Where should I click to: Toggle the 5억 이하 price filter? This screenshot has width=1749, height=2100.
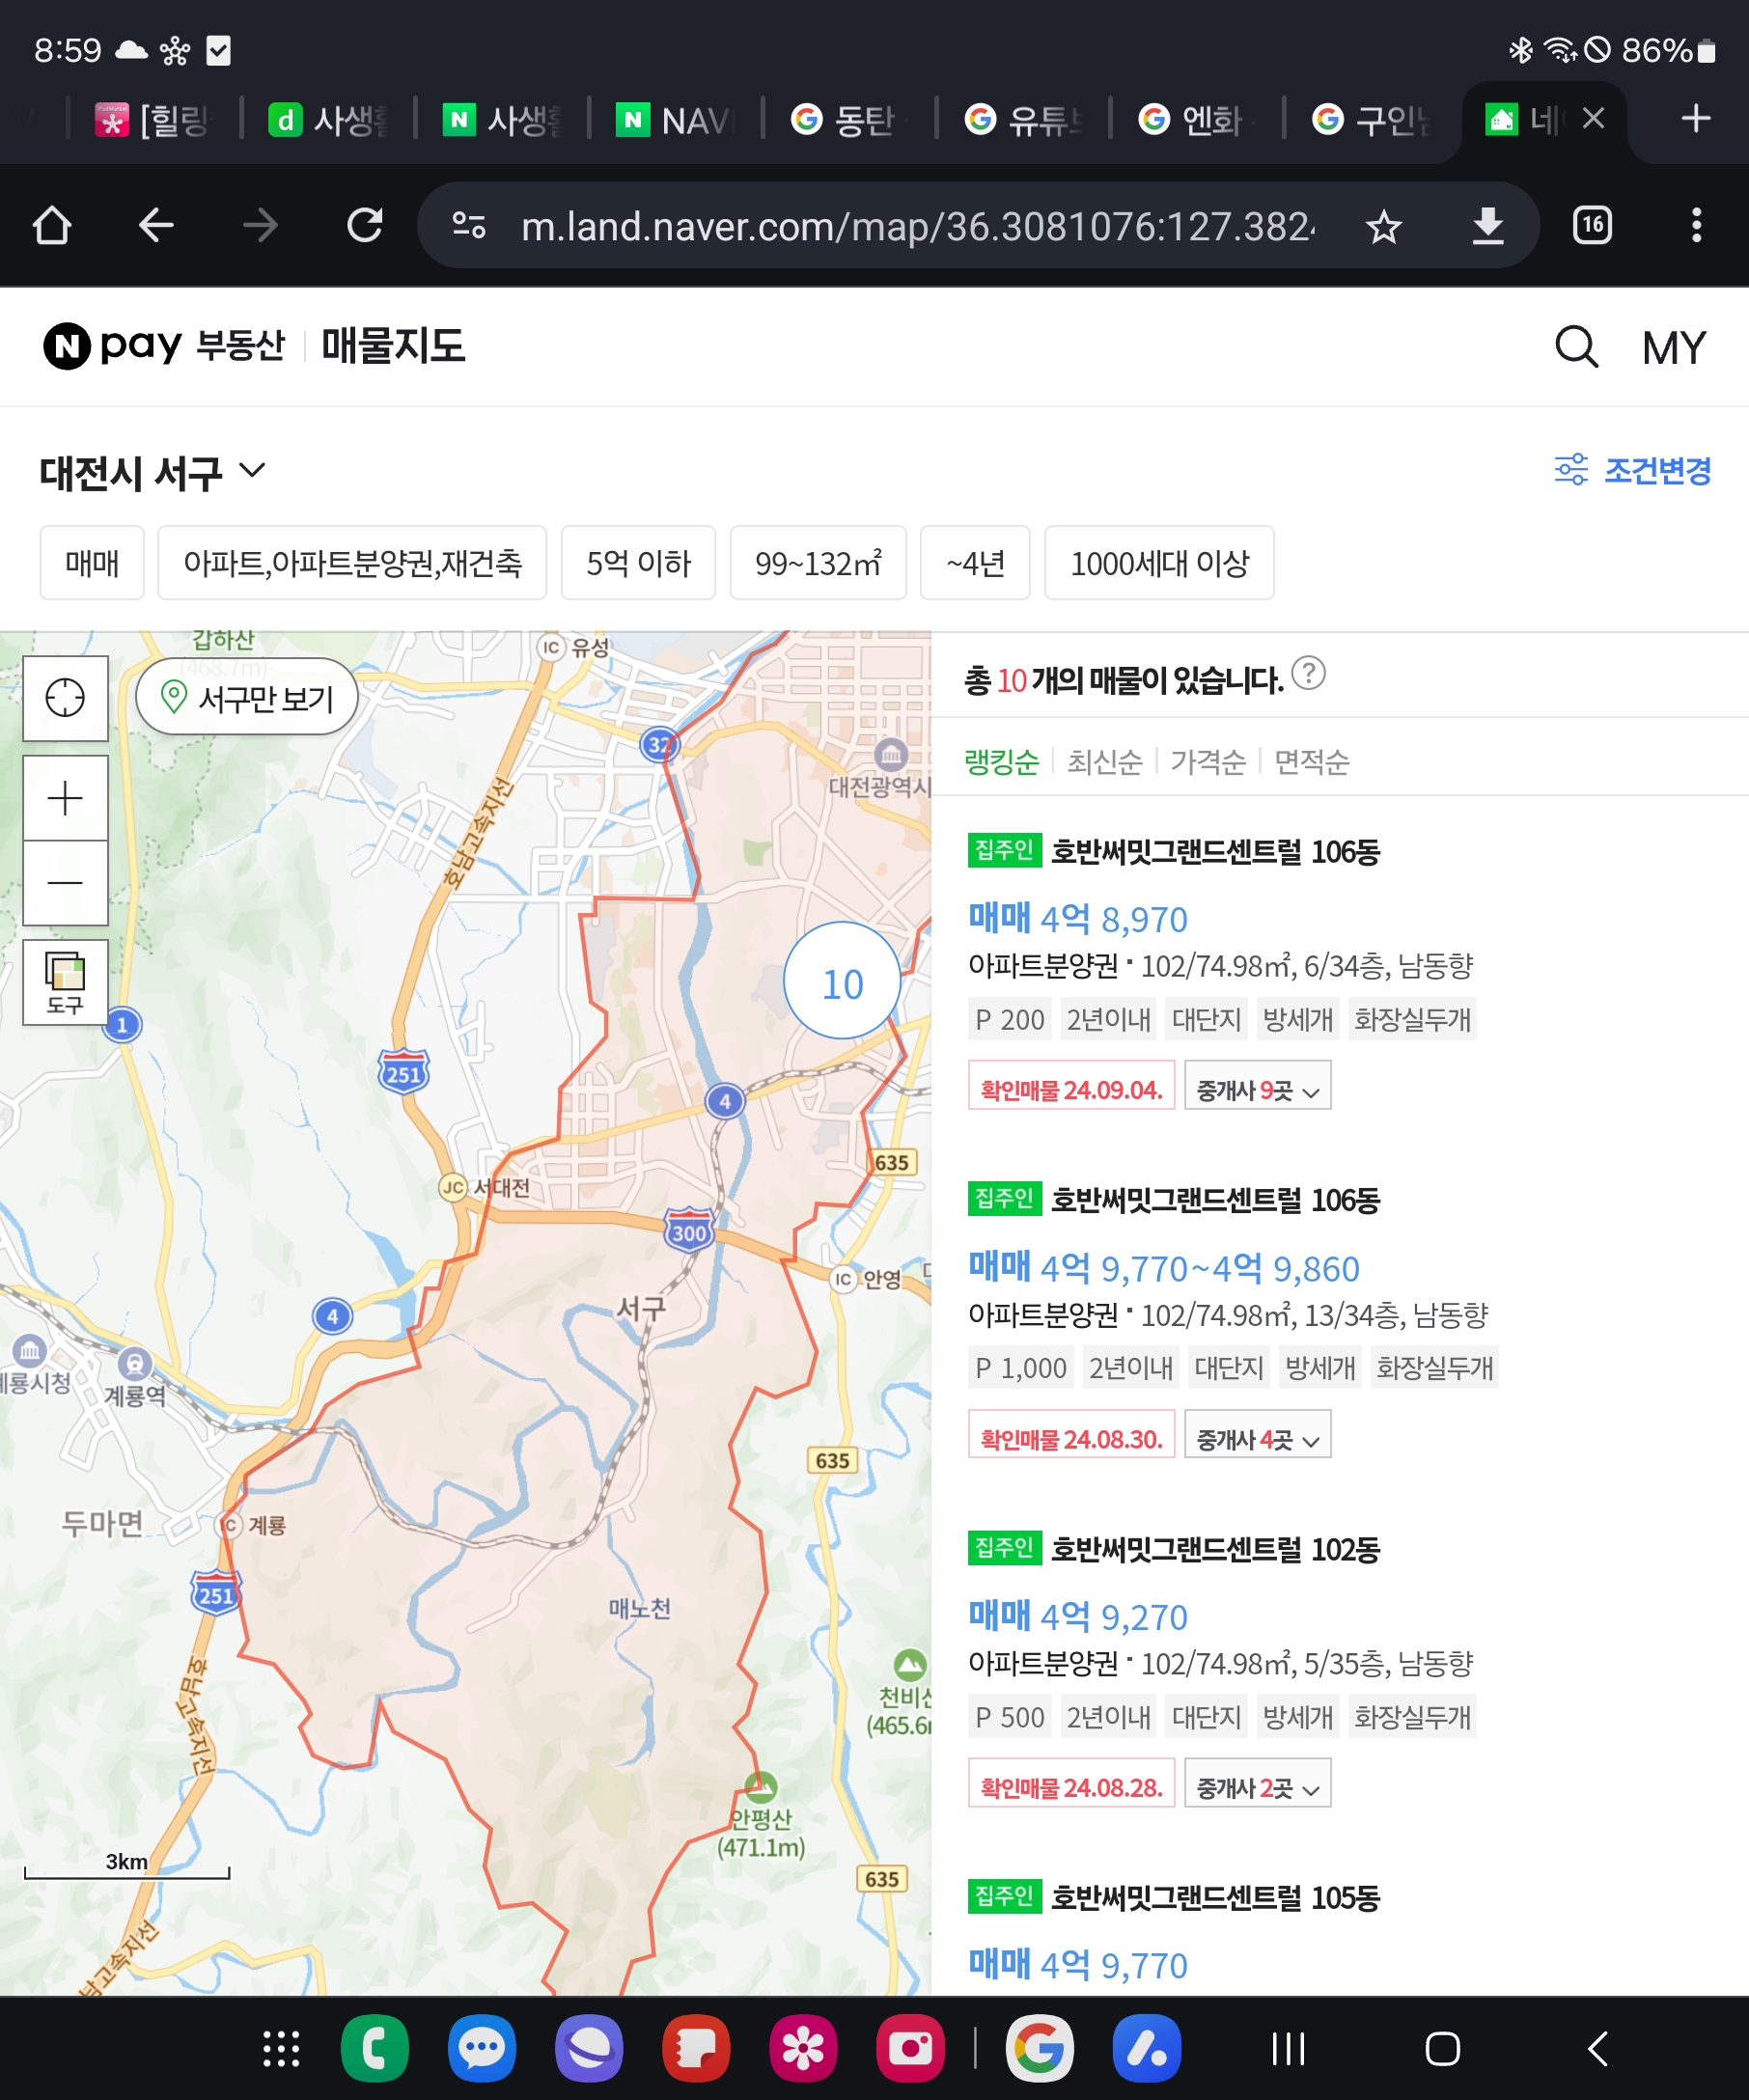click(638, 563)
